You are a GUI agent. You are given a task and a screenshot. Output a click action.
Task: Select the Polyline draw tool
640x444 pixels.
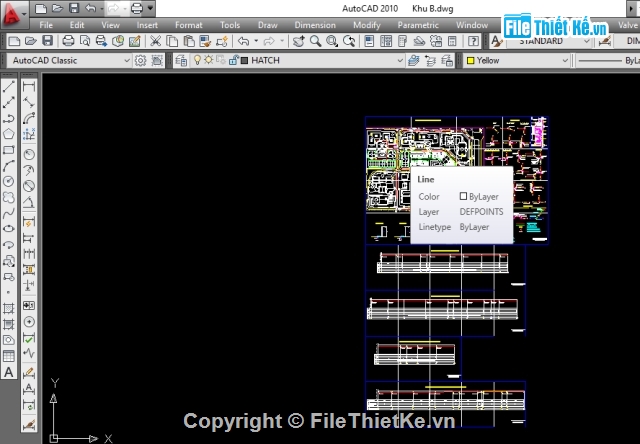(x=9, y=118)
